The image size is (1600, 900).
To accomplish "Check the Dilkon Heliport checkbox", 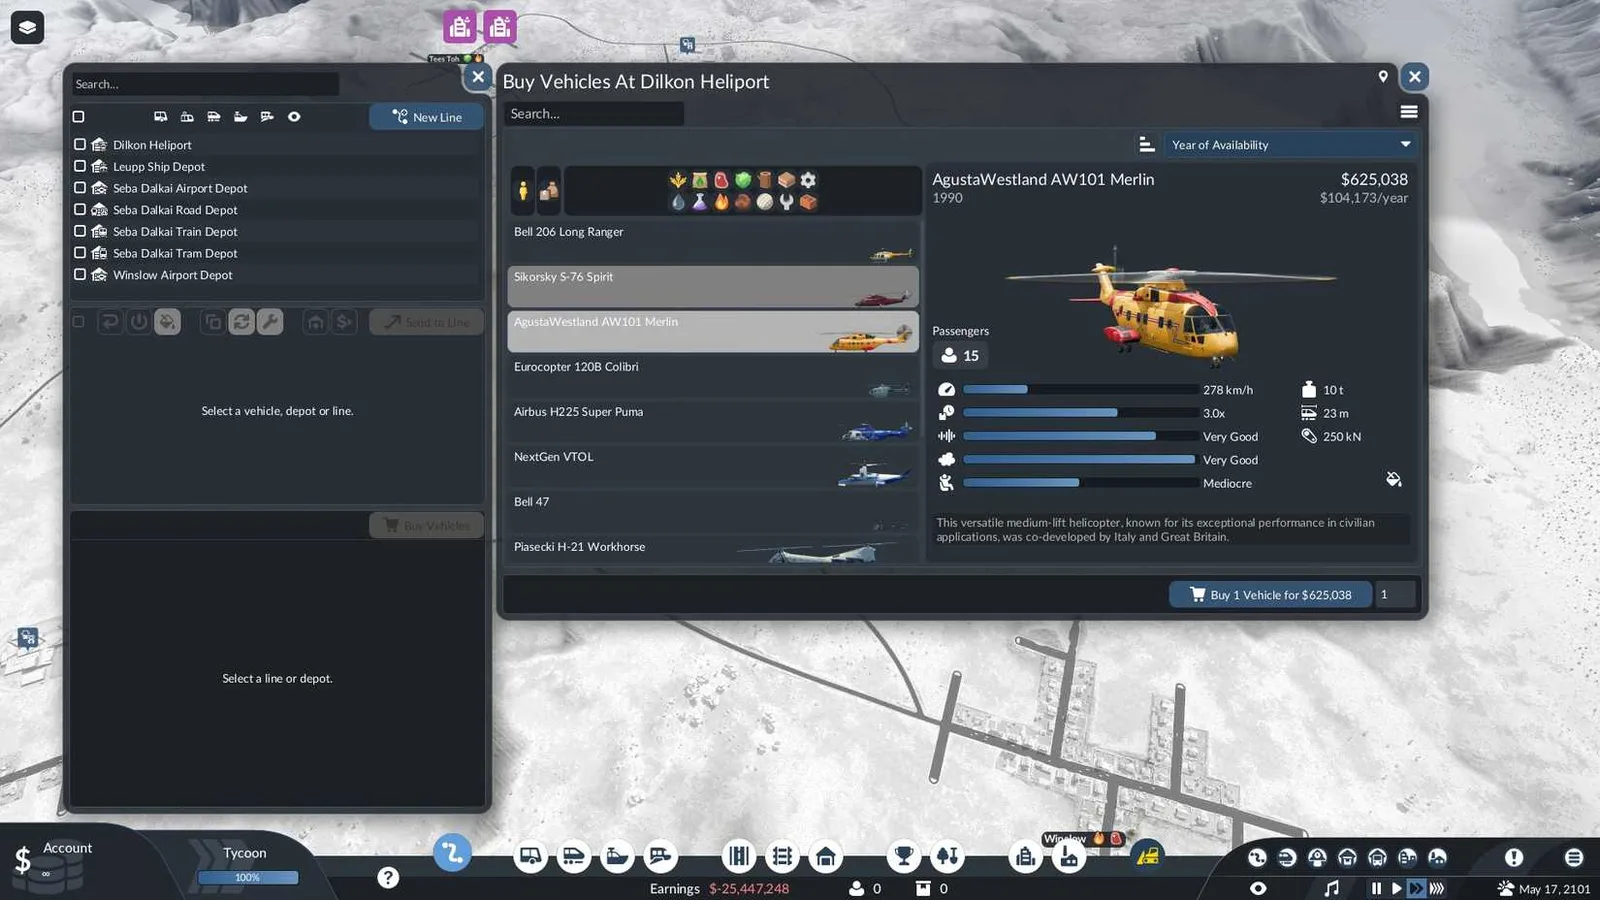I will (80, 144).
